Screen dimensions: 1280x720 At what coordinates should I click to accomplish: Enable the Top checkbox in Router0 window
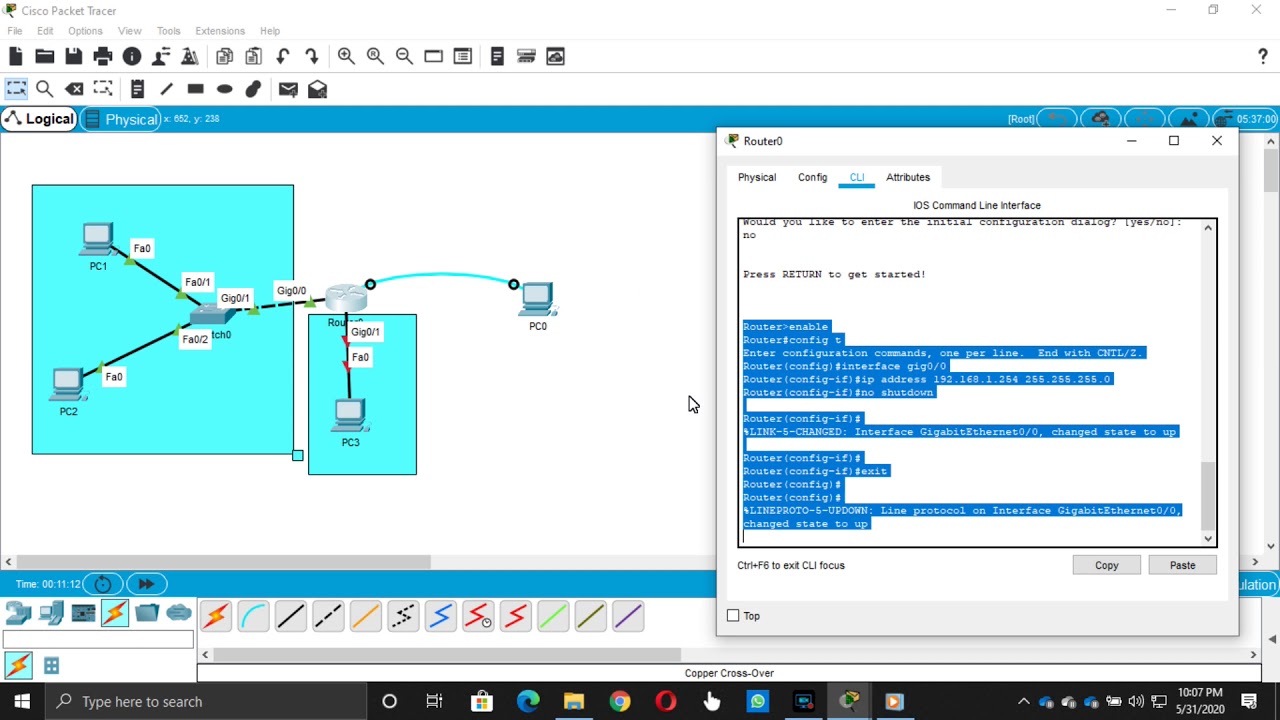(x=733, y=616)
